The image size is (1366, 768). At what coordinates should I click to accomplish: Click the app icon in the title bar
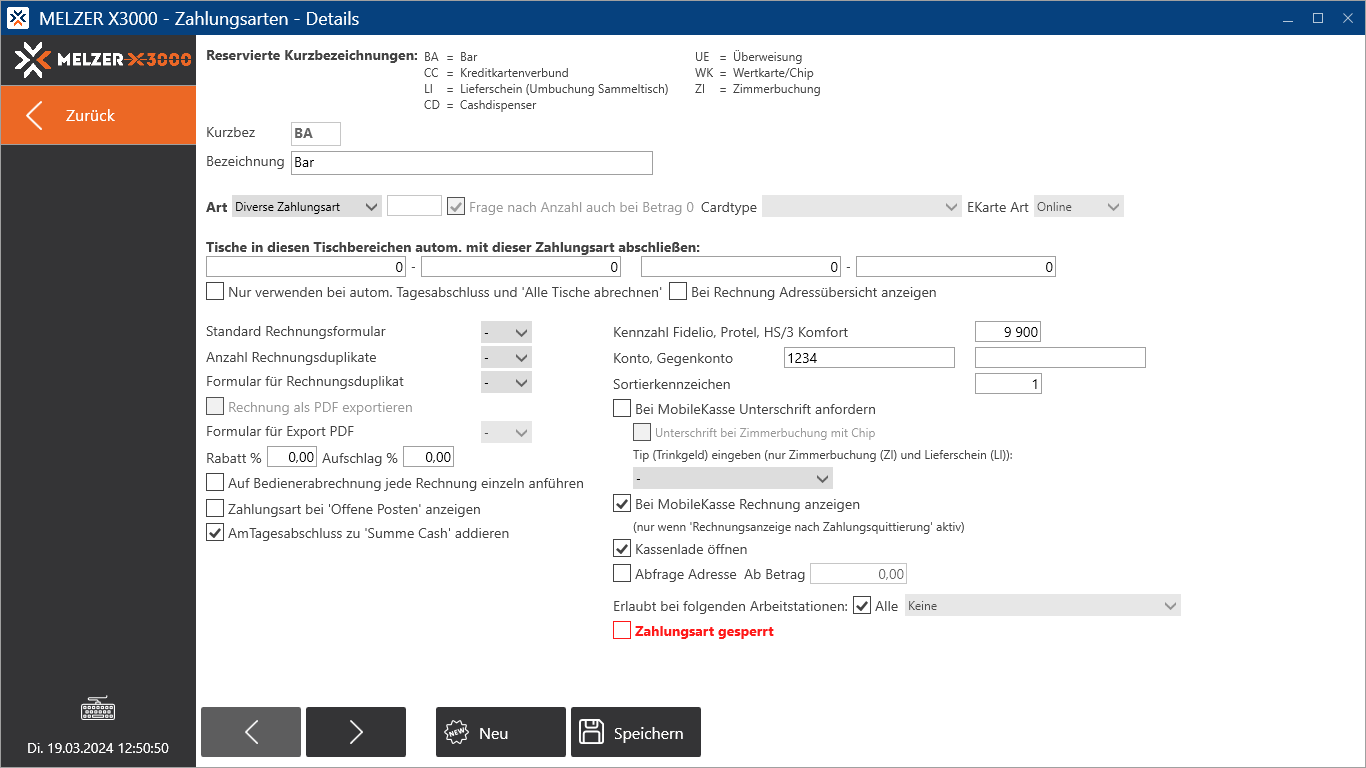coord(18,18)
